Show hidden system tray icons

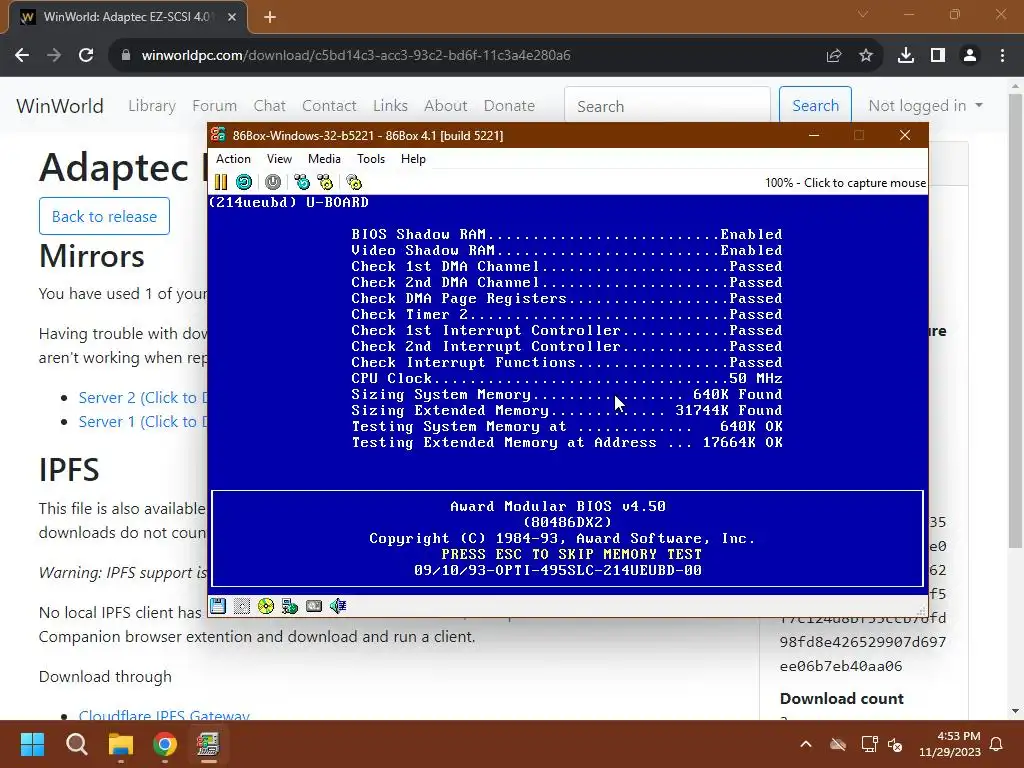(806, 744)
